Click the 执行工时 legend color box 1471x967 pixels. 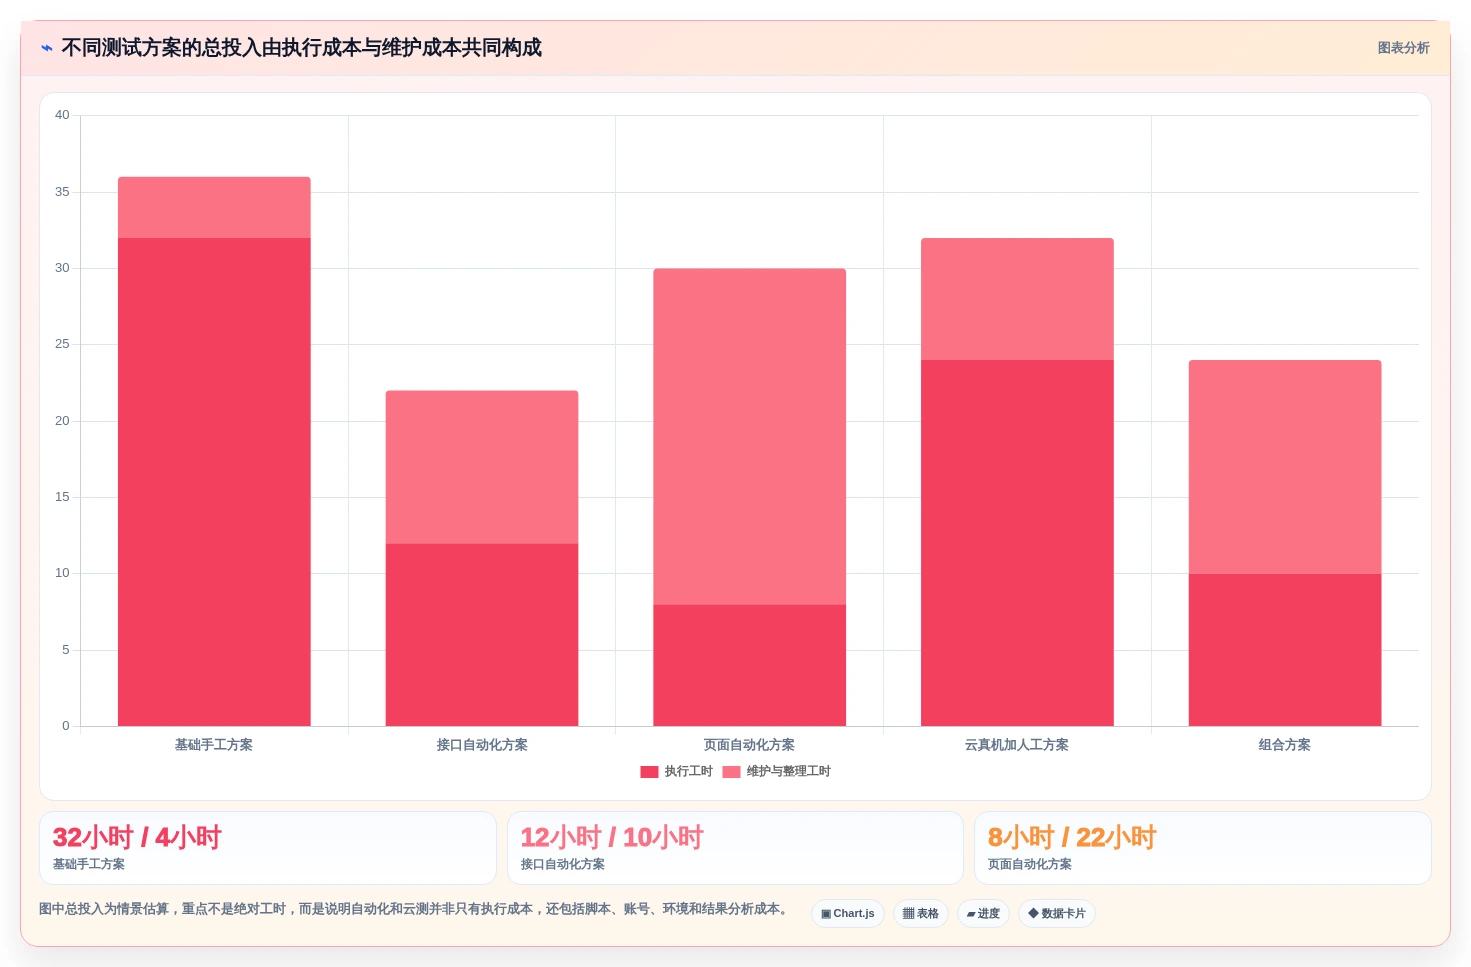649,771
